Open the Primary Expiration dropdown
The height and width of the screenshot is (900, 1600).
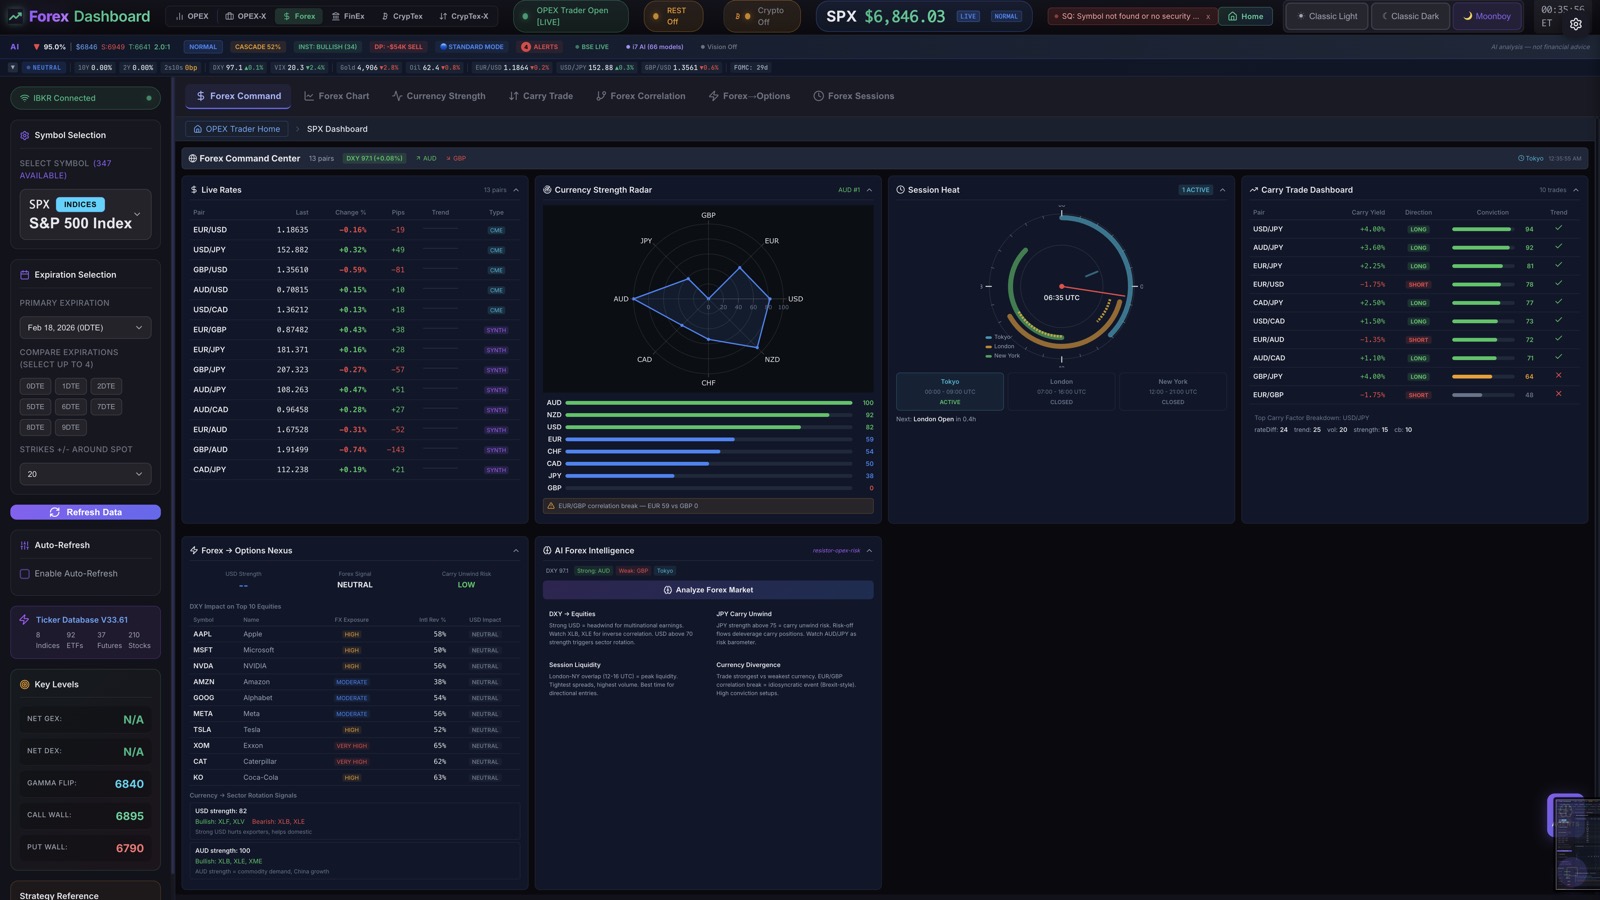[x=85, y=327]
